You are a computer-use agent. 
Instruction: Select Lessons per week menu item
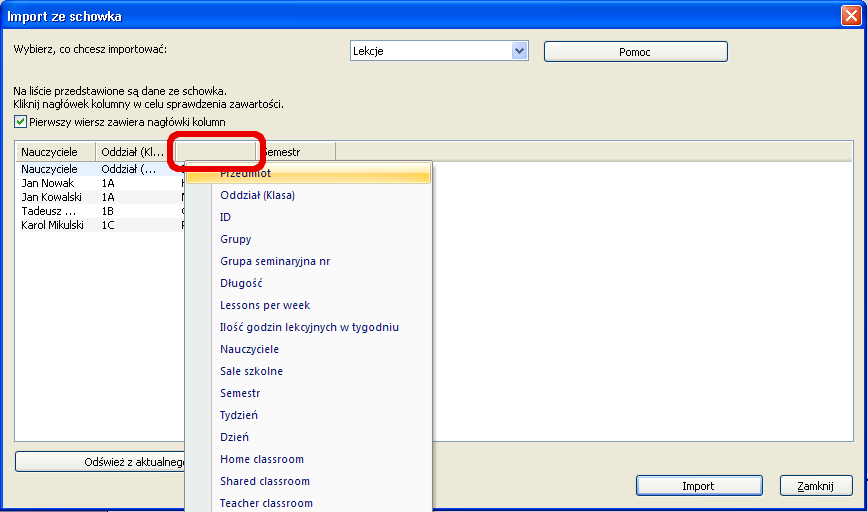point(265,305)
